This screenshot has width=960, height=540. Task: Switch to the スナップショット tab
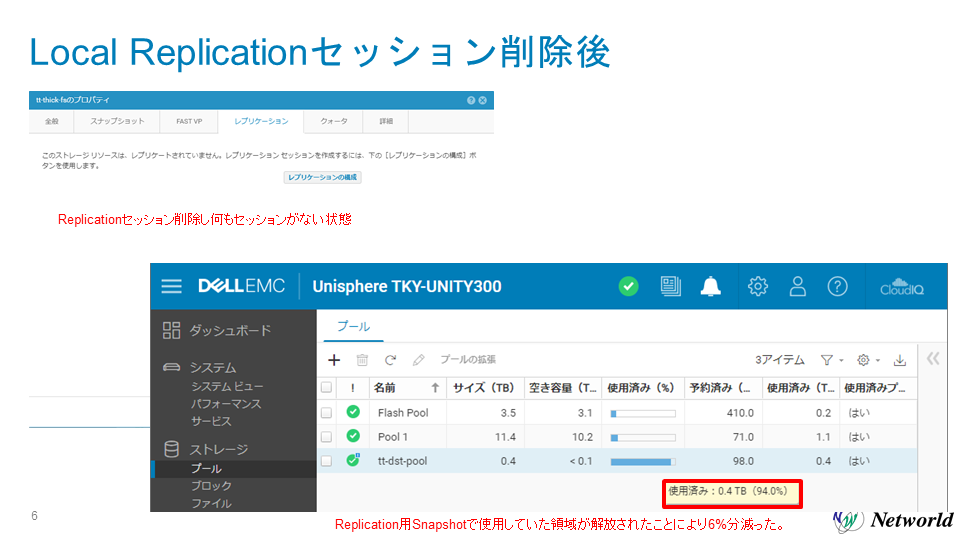coord(117,121)
